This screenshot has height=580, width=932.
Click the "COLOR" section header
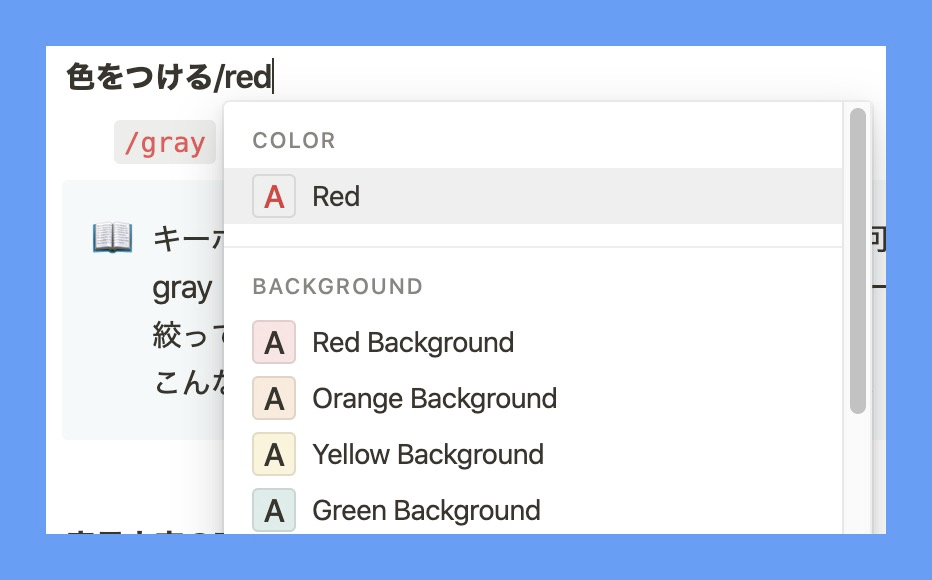click(x=294, y=141)
